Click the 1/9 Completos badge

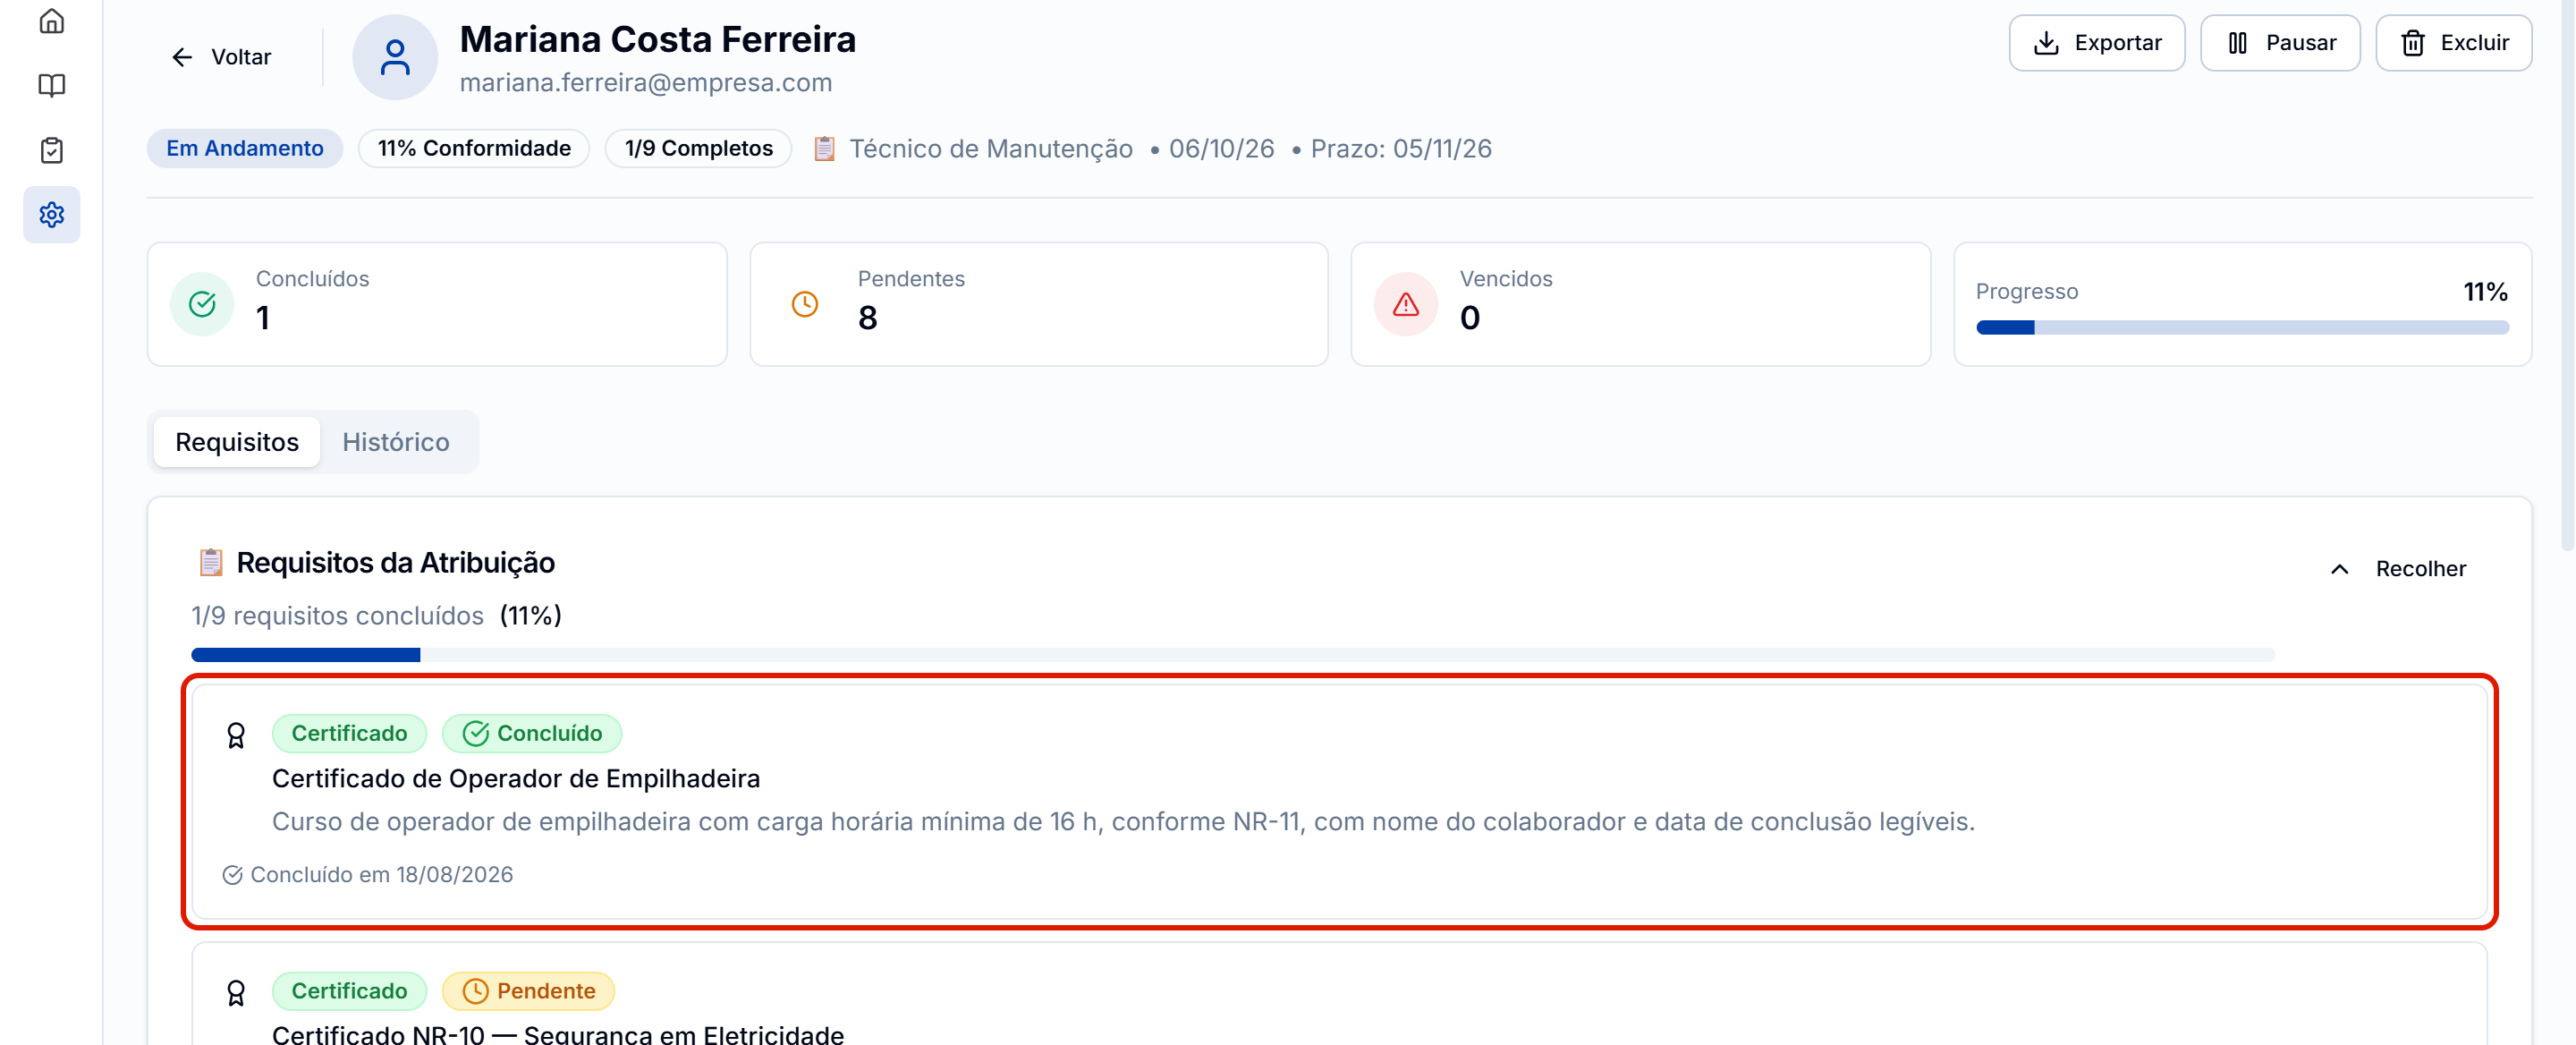tap(699, 148)
